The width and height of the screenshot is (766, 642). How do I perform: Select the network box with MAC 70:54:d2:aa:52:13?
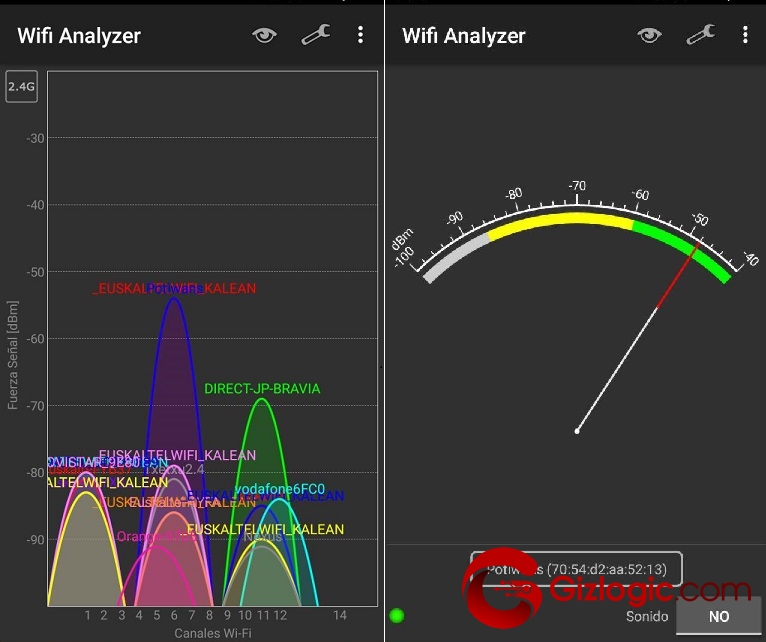click(576, 569)
